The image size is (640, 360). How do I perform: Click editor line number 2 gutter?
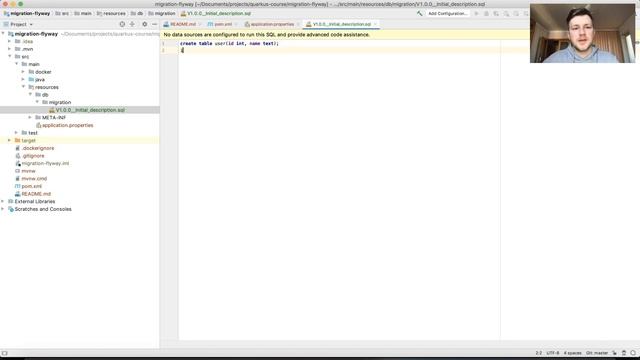coord(164,50)
